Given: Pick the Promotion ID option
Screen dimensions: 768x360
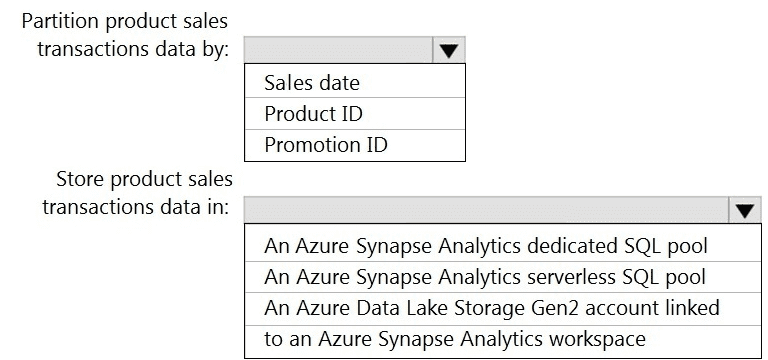Looking at the screenshot, I should pyautogui.click(x=355, y=145).
